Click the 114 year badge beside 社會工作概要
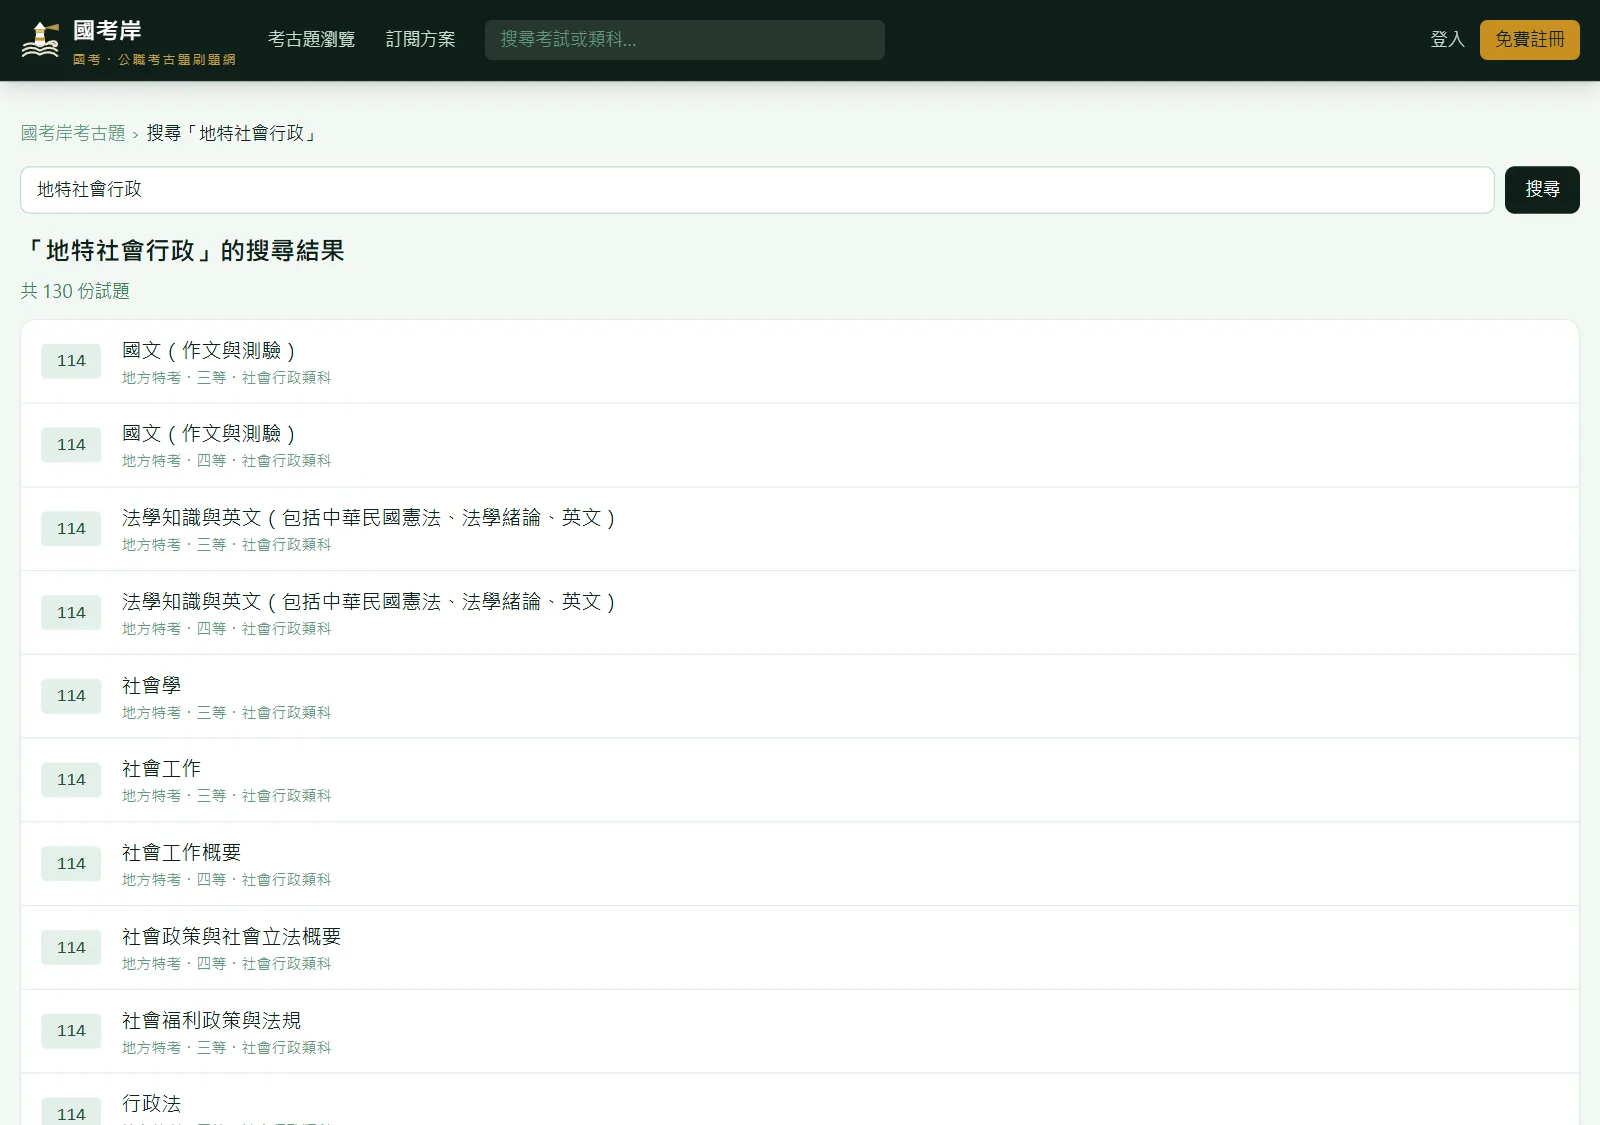 point(71,864)
